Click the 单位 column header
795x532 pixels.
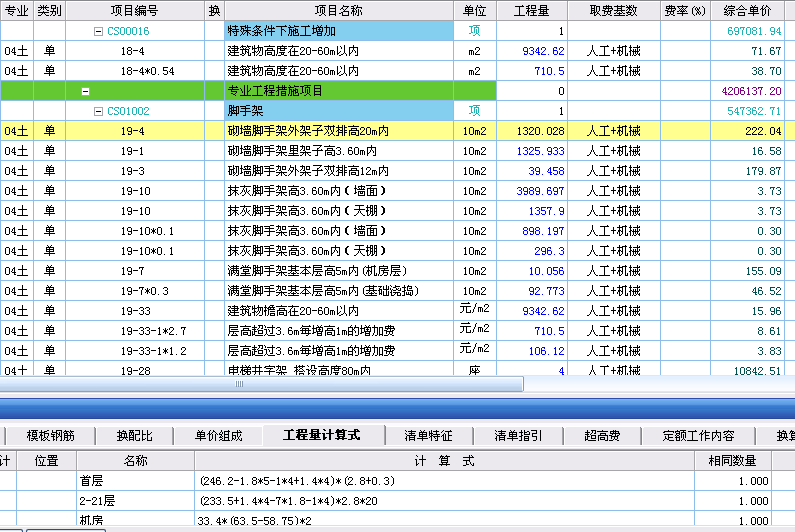(x=475, y=11)
